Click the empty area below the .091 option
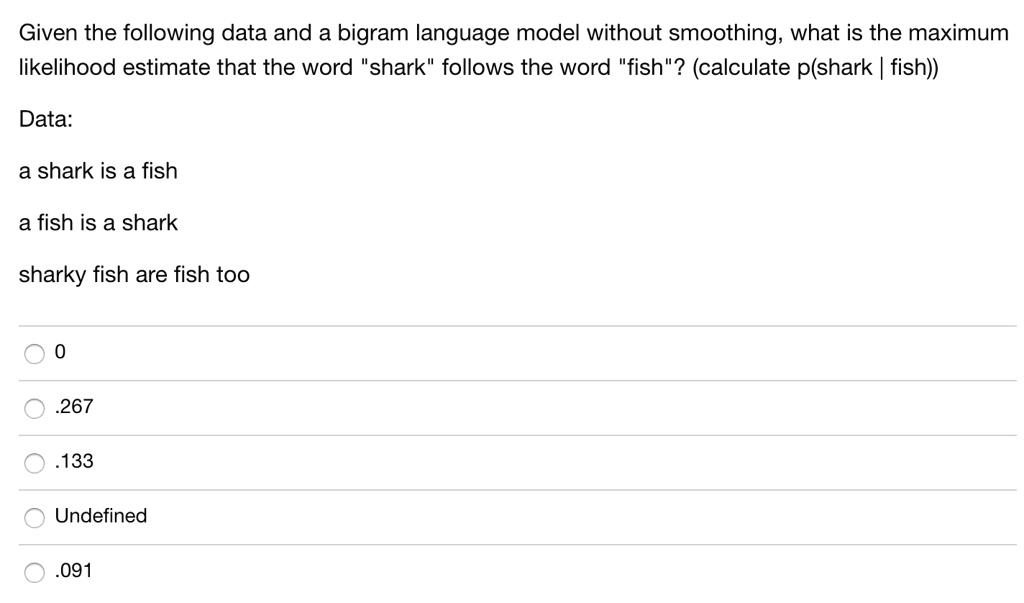The width and height of the screenshot is (1024, 603). [500, 595]
